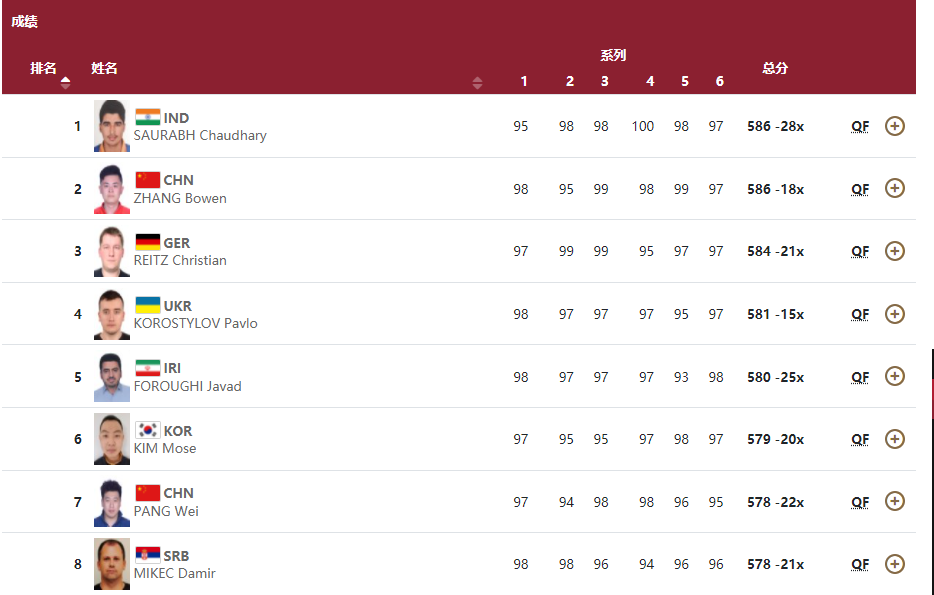
Task: Open ZHANG Bowen athlete photo
Action: (x=112, y=189)
